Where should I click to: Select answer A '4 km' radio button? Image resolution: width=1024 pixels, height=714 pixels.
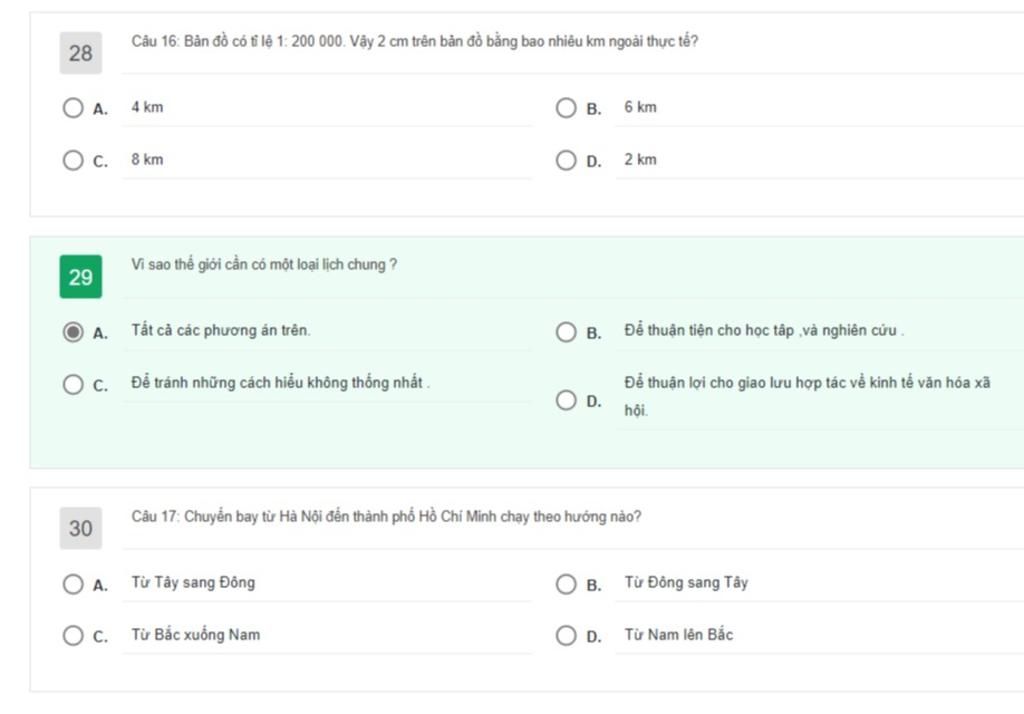click(73, 108)
